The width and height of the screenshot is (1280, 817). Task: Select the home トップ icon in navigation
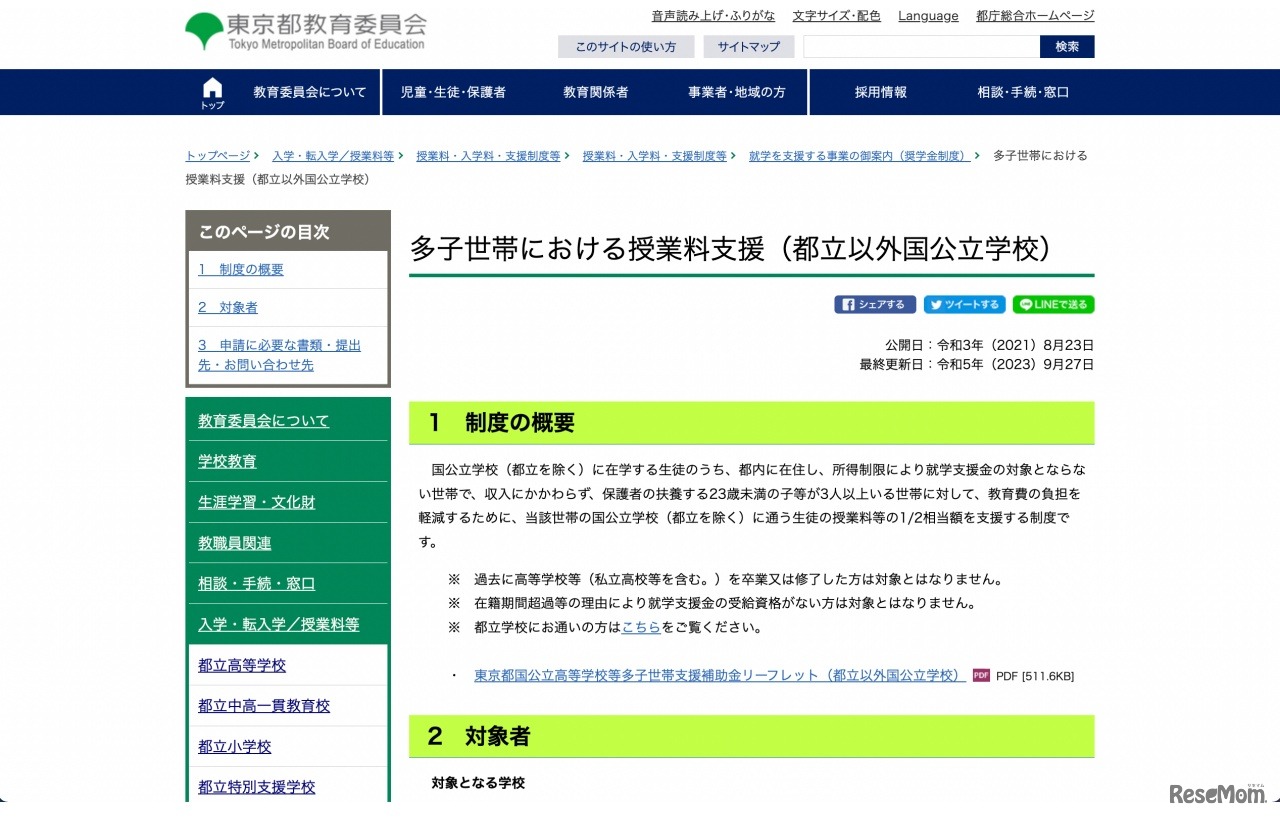pyautogui.click(x=211, y=91)
